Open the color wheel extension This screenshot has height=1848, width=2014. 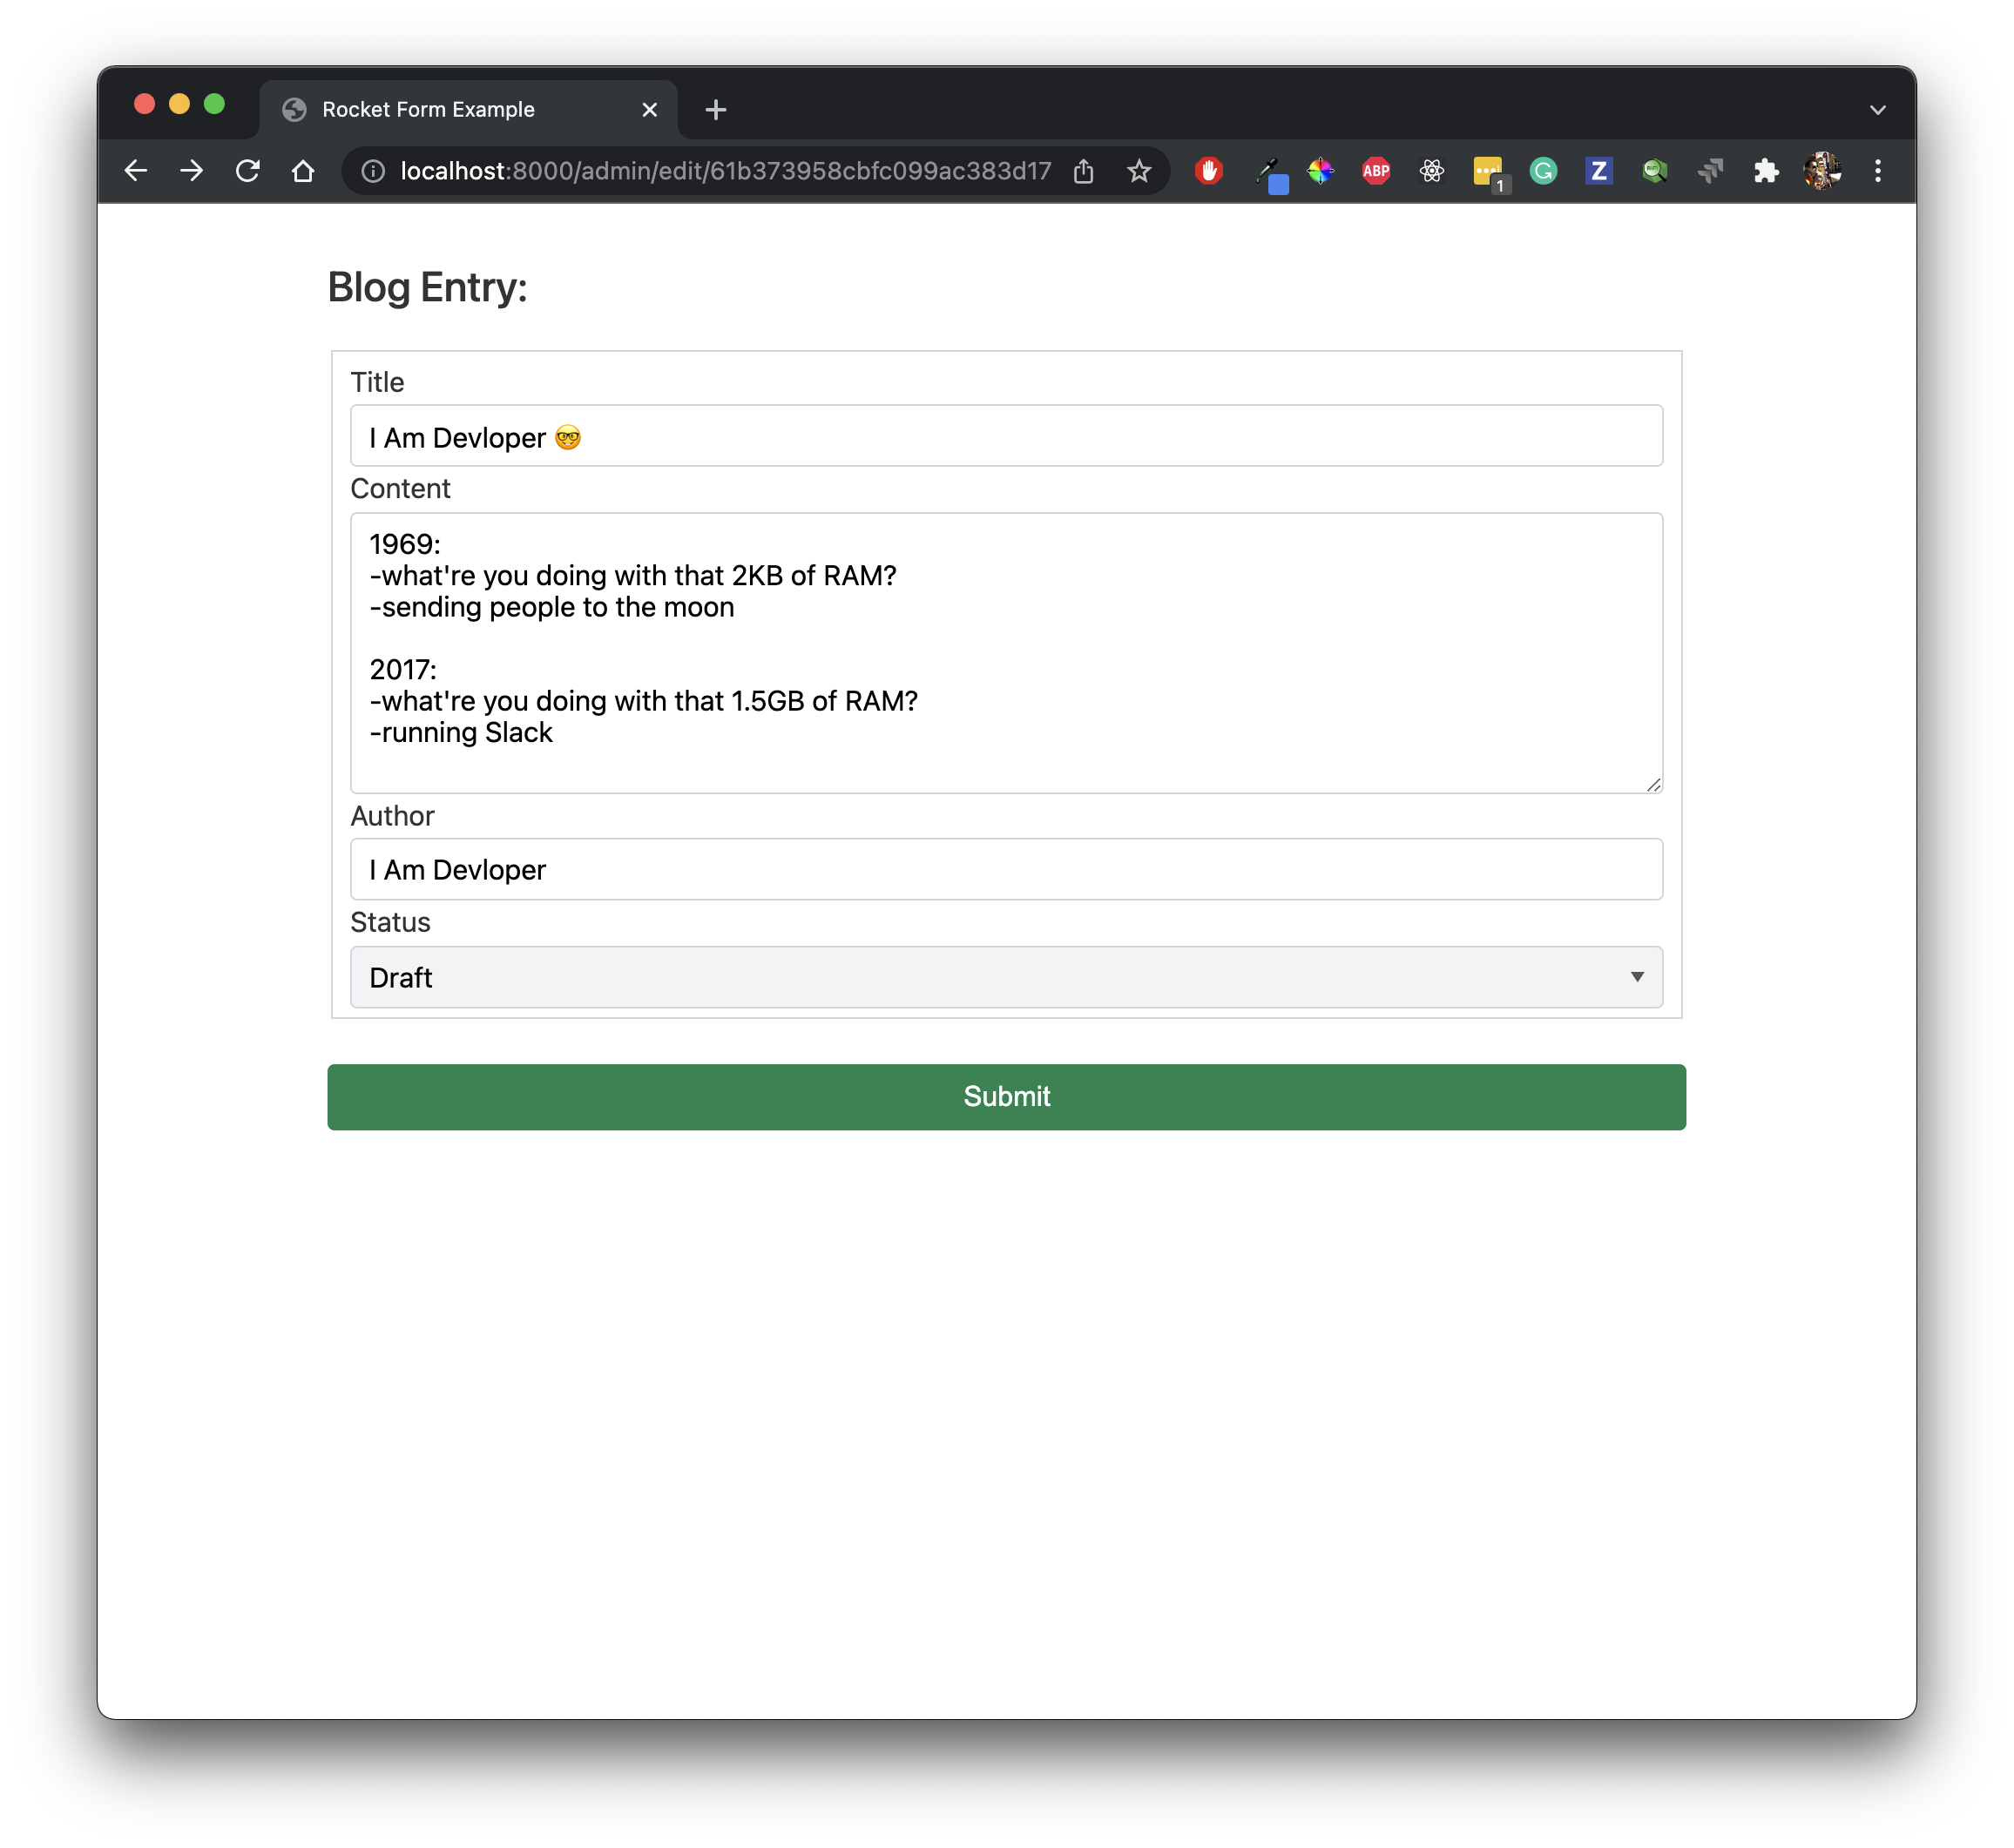1320,171
